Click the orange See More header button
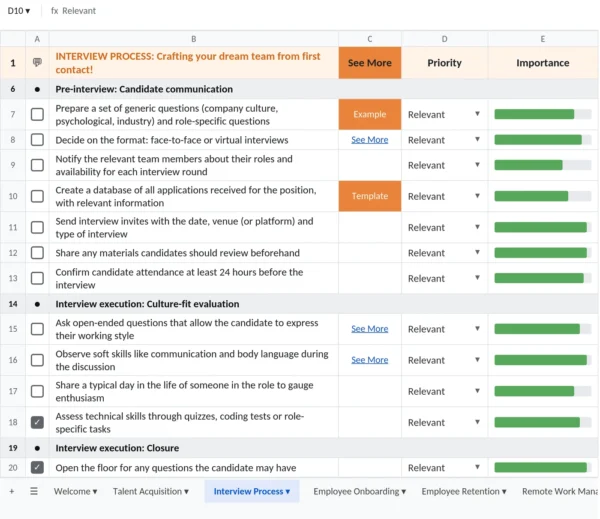The width and height of the screenshot is (600, 519). click(370, 63)
